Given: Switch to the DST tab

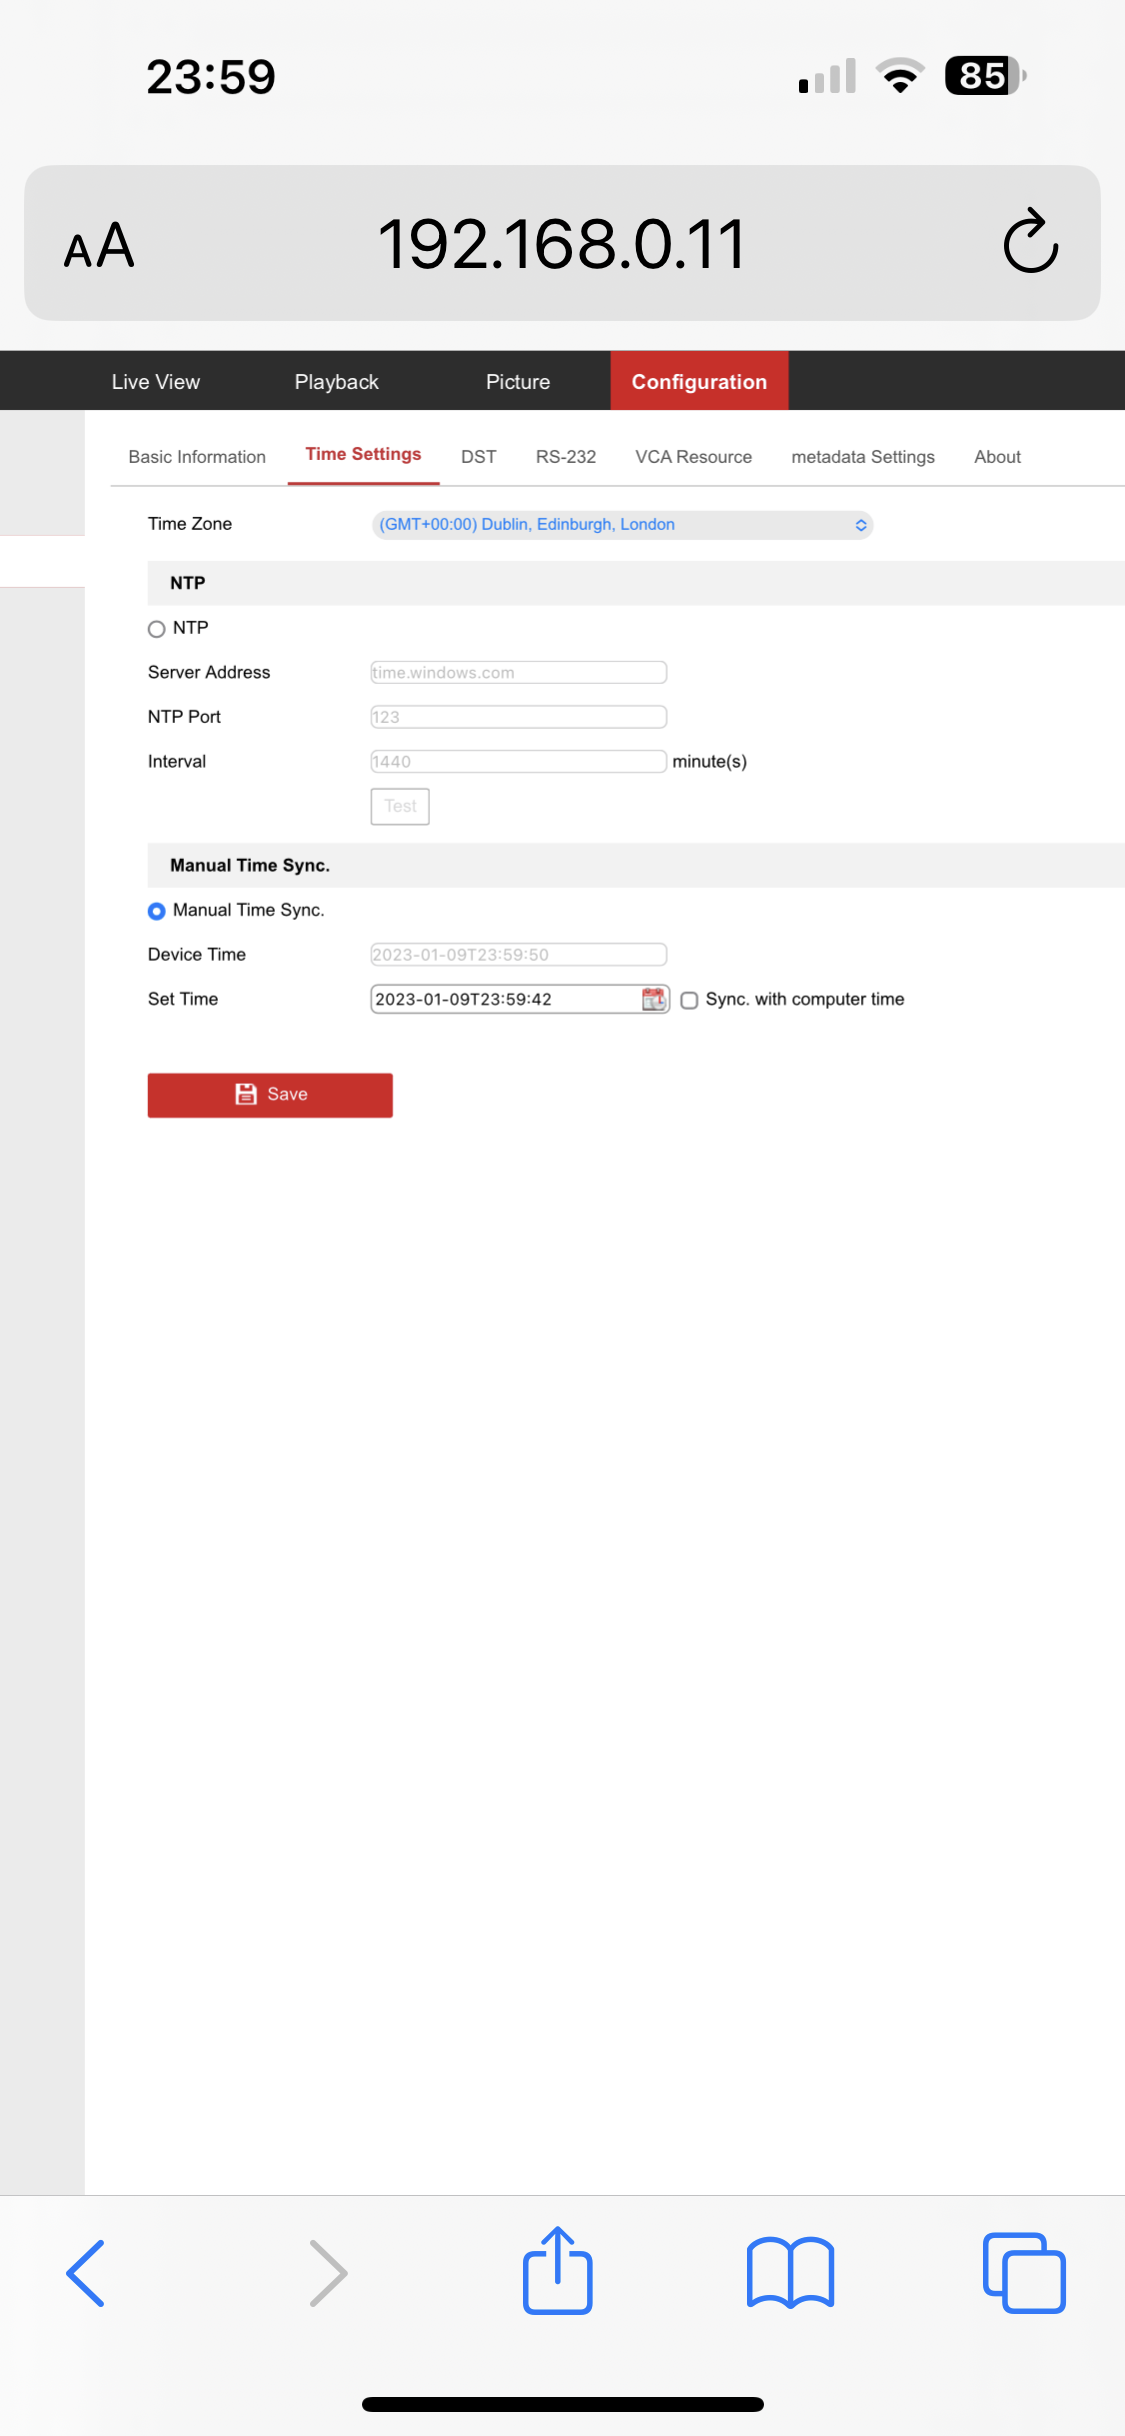Looking at the screenshot, I should pos(478,457).
